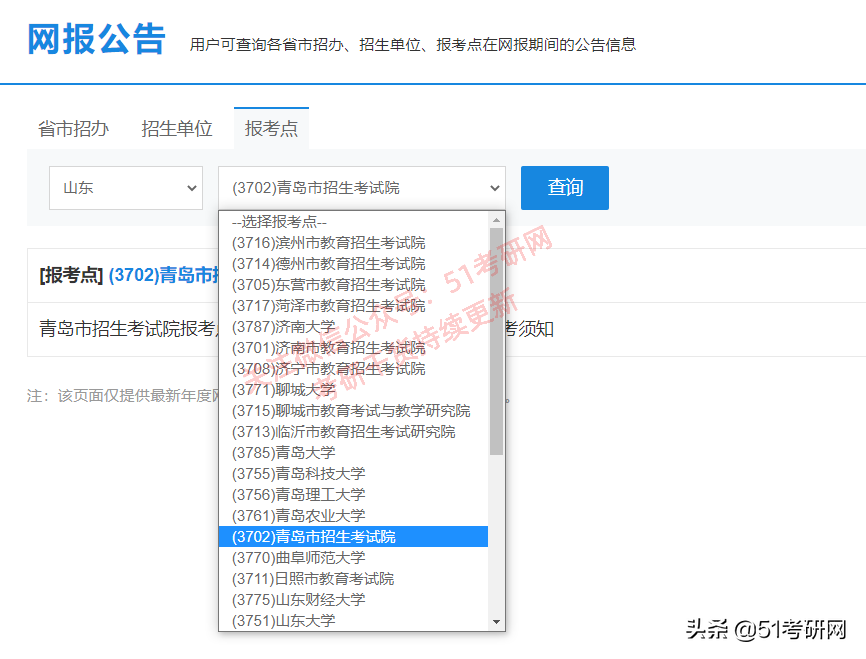This screenshot has width=866, height=659.
Task: Select the 报考点 tab
Action: pyautogui.click(x=271, y=129)
